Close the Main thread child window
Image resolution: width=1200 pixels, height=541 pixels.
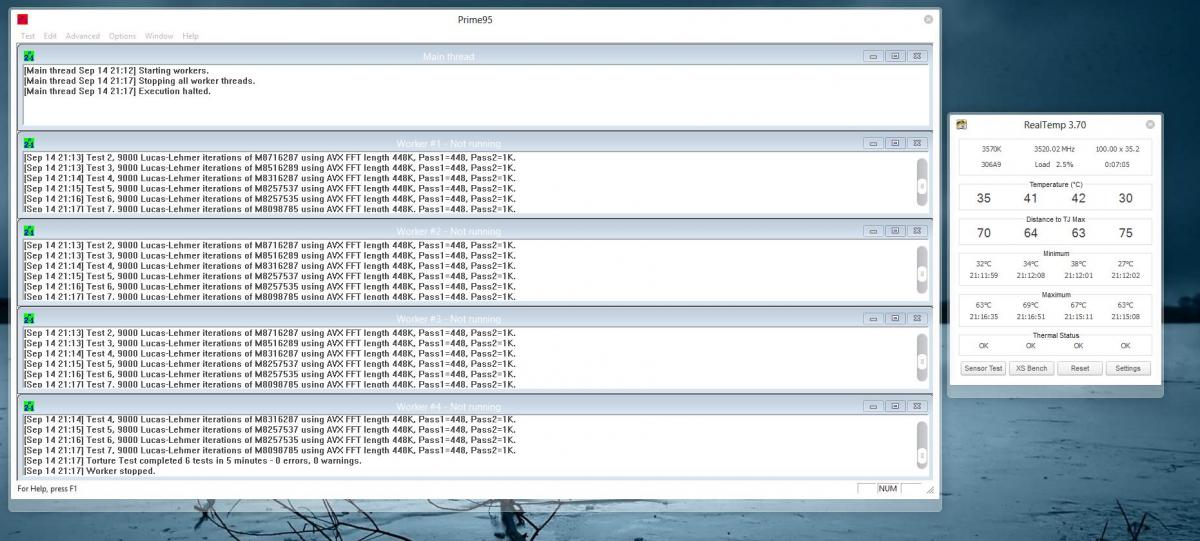(918, 56)
